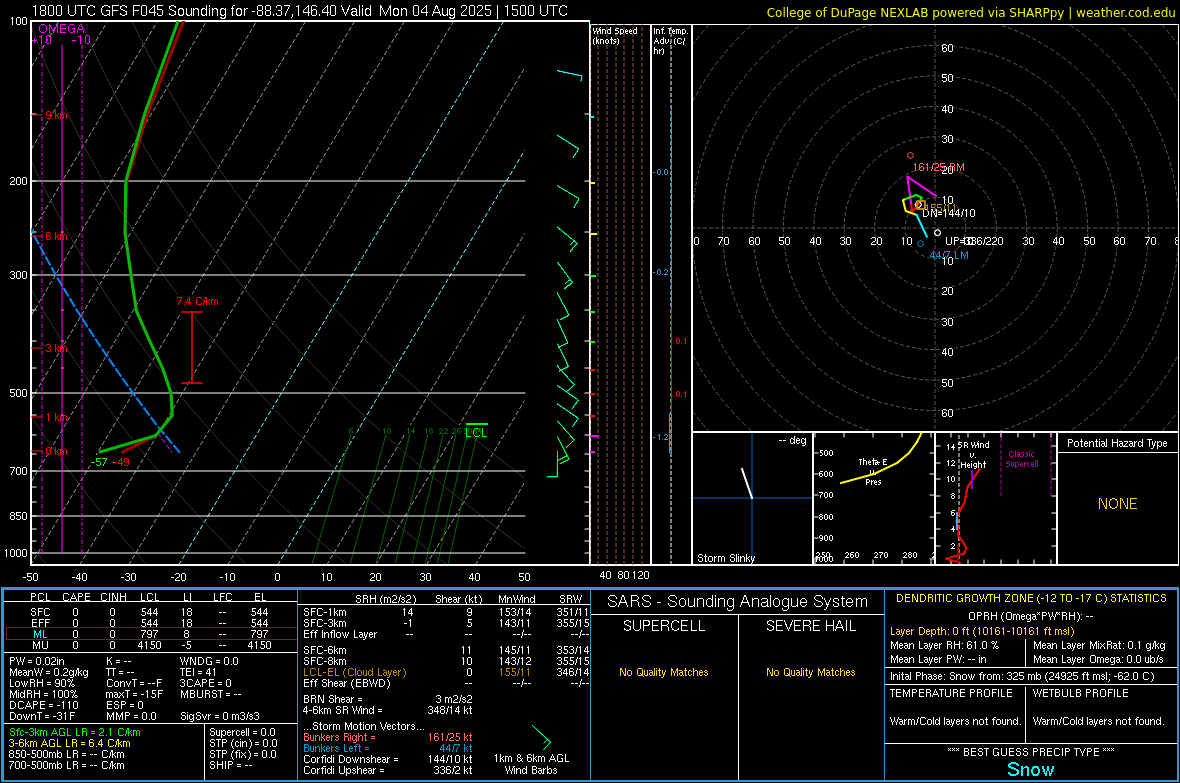Click the SigSvr = 0 m3/s3 value

(x=220, y=717)
